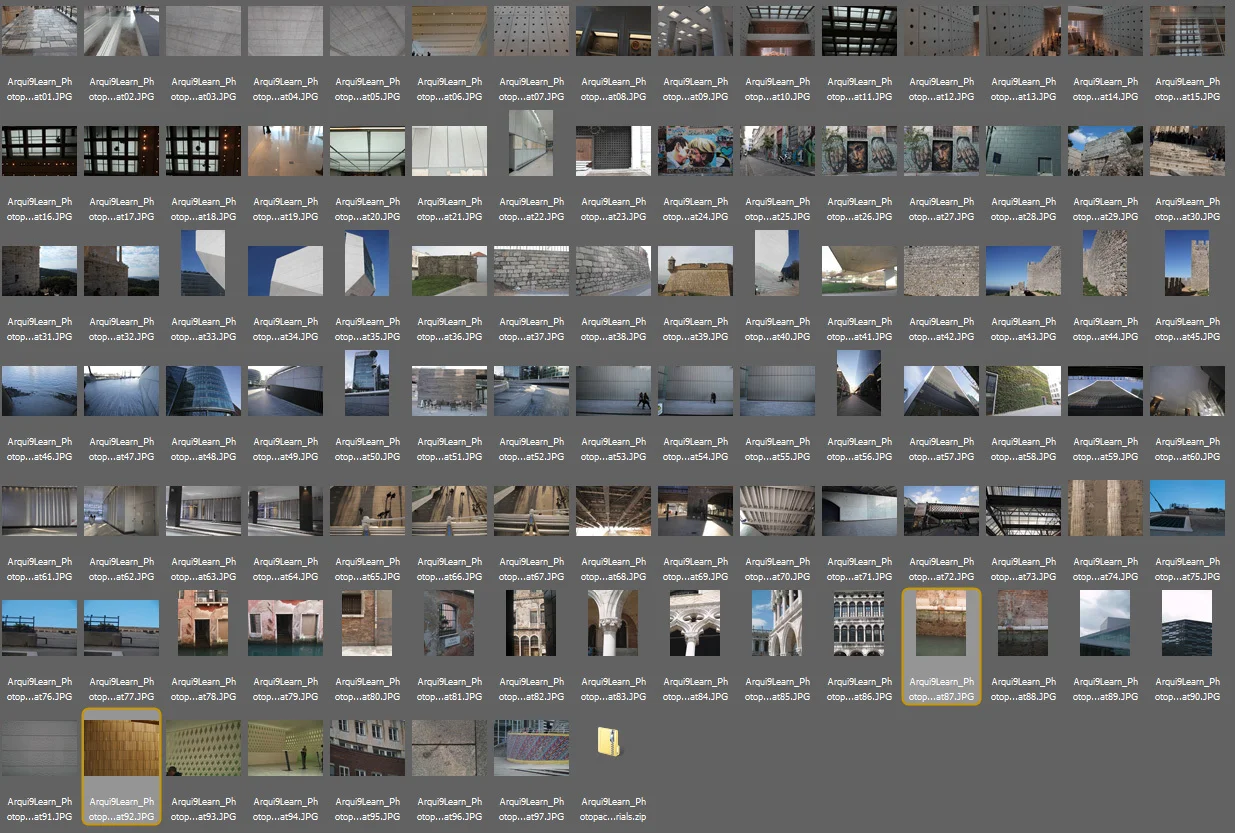Select the narrow street photo at56.JPG
The width and height of the screenshot is (1235, 833).
859,390
